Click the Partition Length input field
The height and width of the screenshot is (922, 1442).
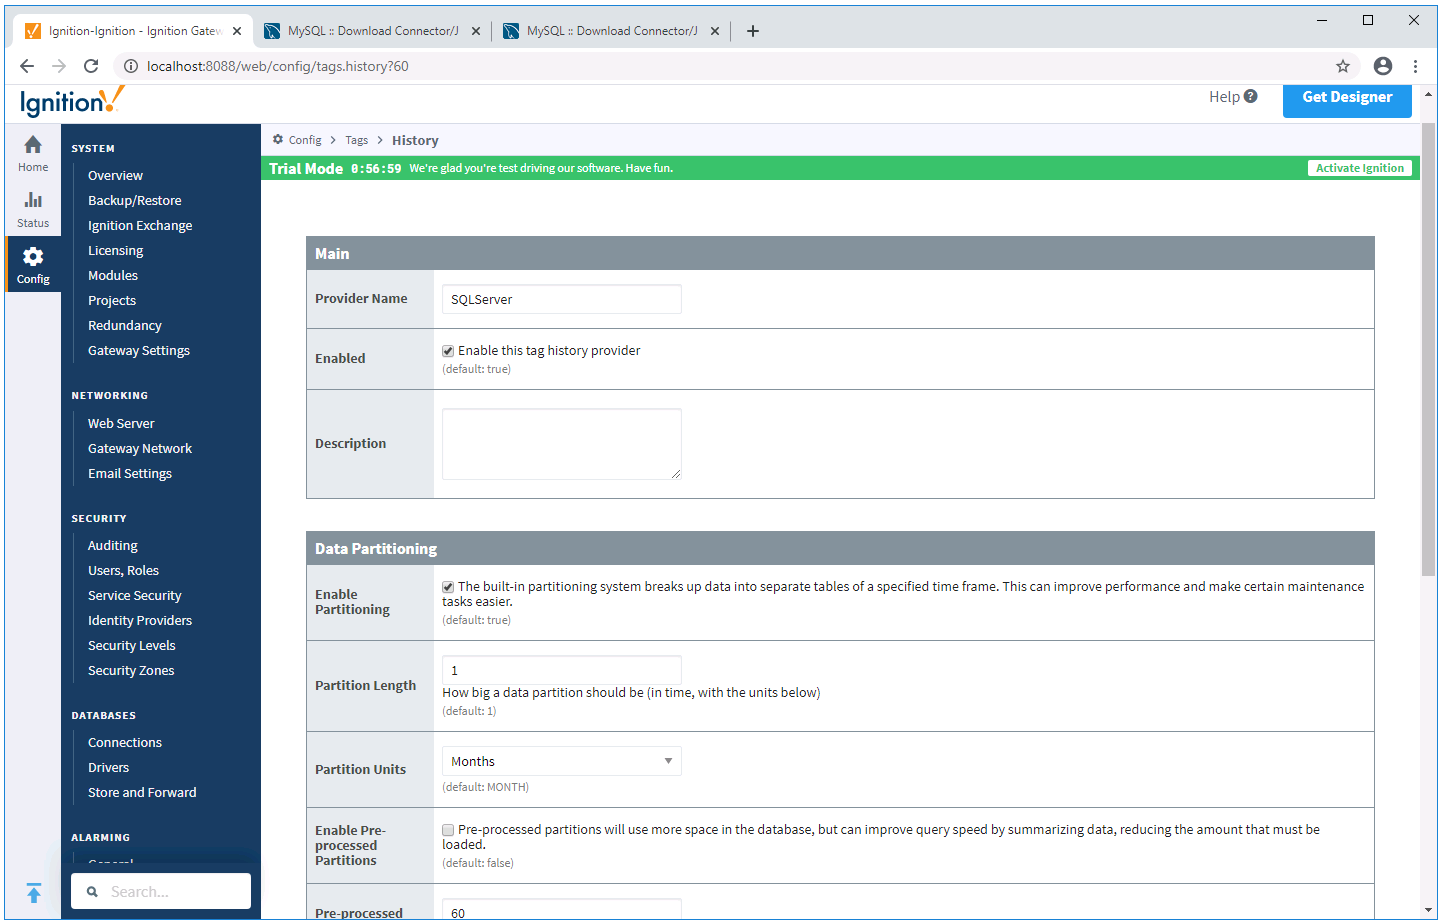[x=562, y=670]
